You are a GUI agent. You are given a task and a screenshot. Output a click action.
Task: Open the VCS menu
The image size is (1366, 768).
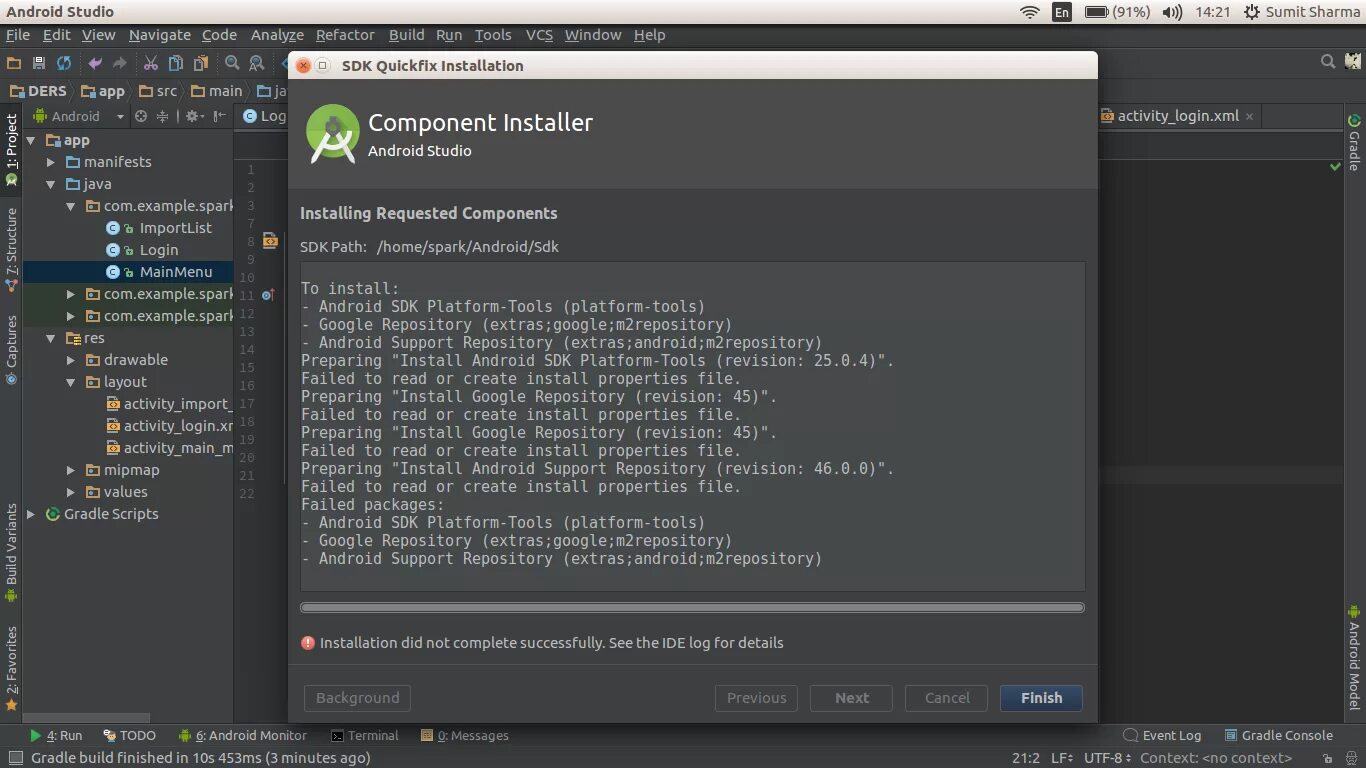[539, 35]
